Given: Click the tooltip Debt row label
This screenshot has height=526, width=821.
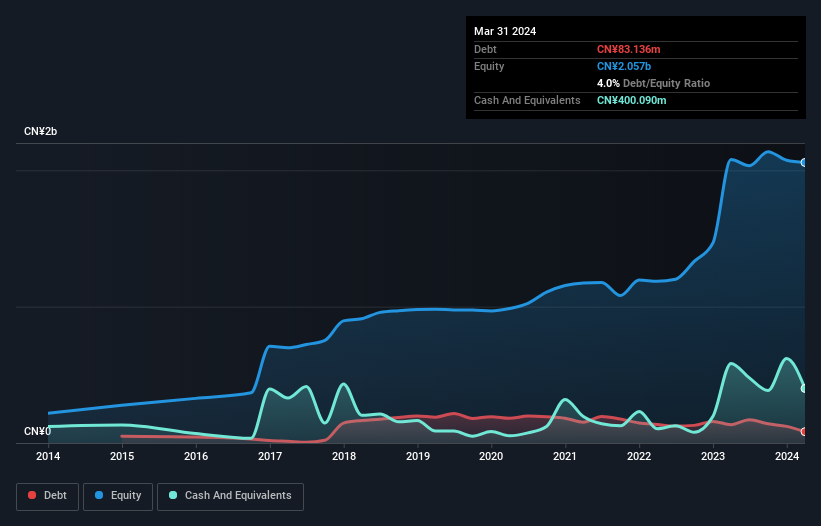Looking at the screenshot, I should coord(485,49).
